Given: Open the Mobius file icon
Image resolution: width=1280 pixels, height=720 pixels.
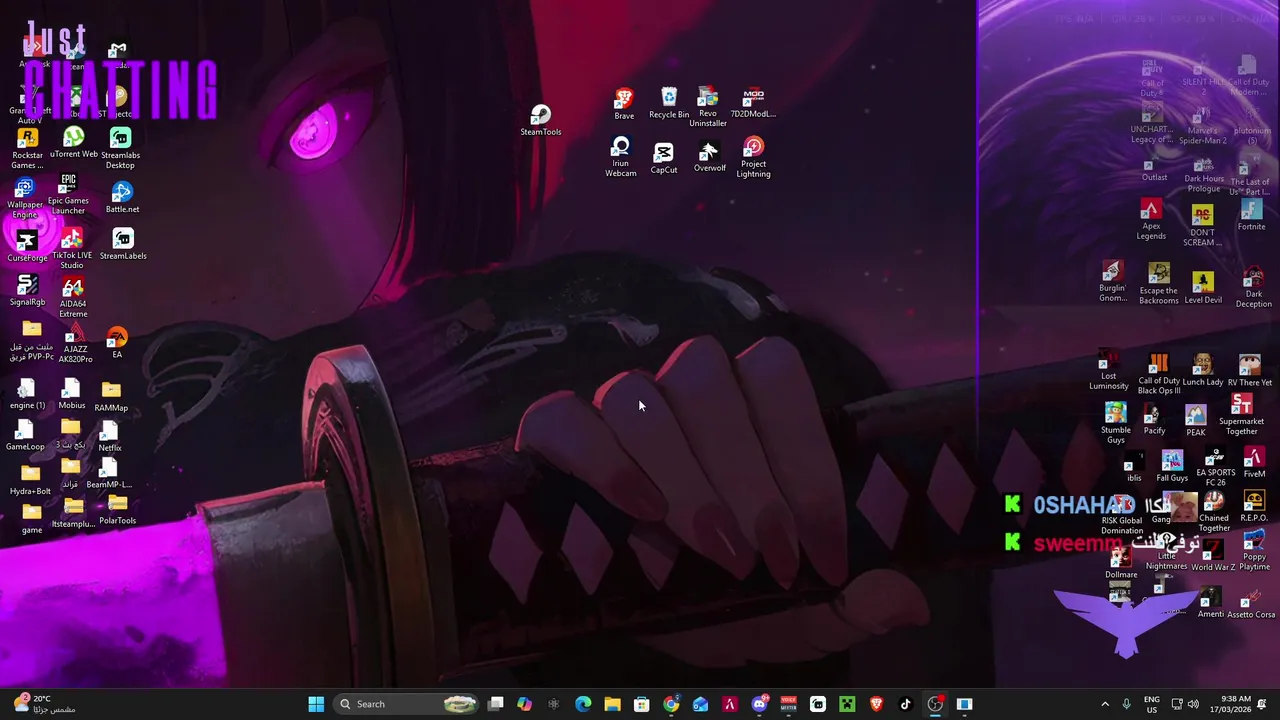Looking at the screenshot, I should 71,394.
